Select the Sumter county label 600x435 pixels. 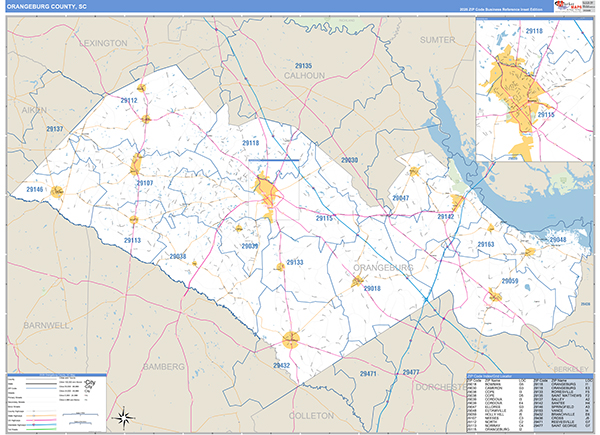[436, 39]
